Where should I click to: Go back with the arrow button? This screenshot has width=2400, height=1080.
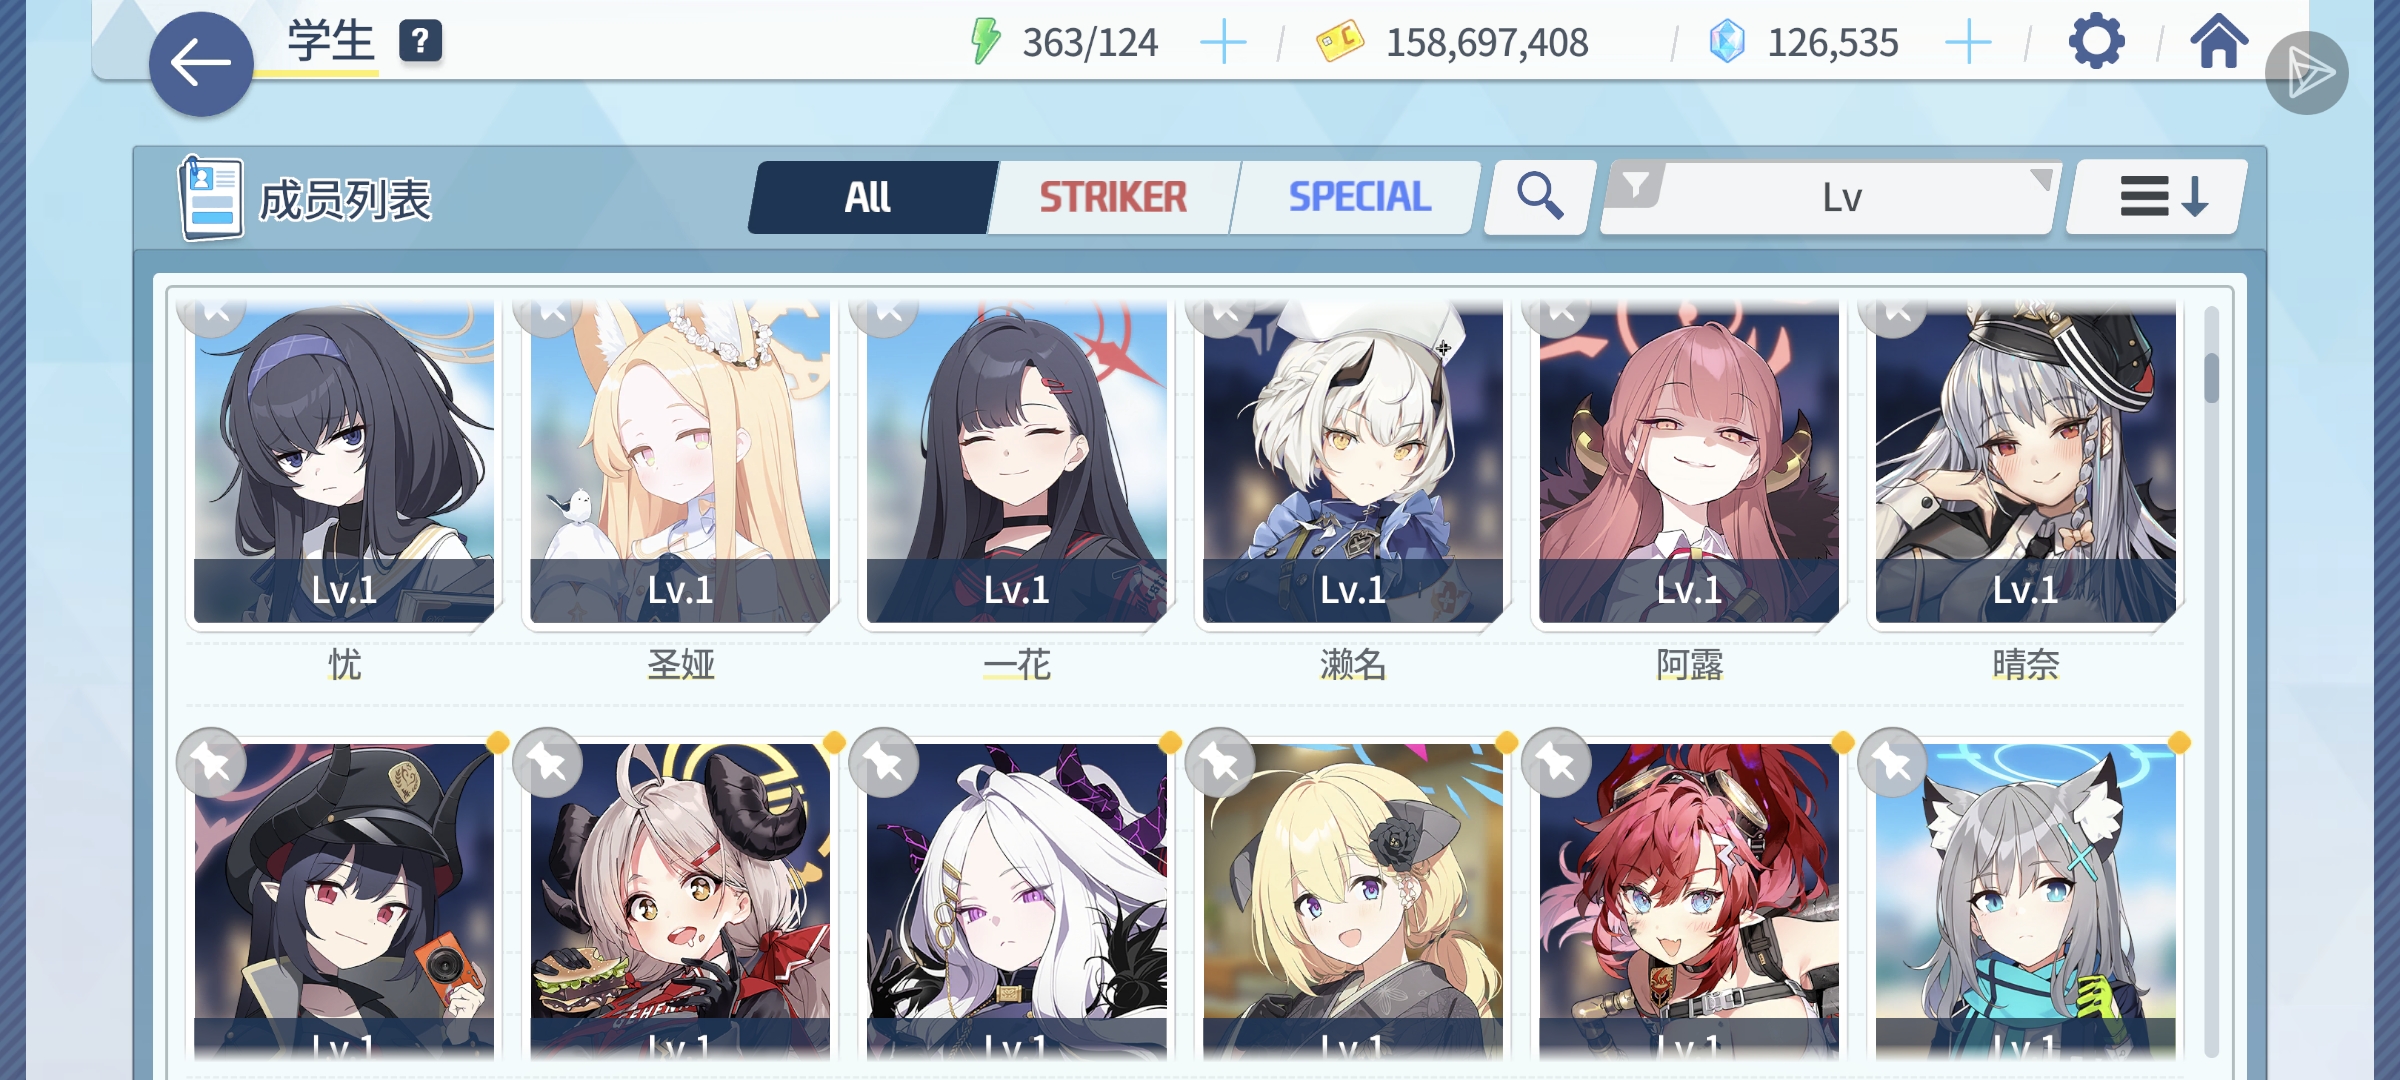point(201,64)
